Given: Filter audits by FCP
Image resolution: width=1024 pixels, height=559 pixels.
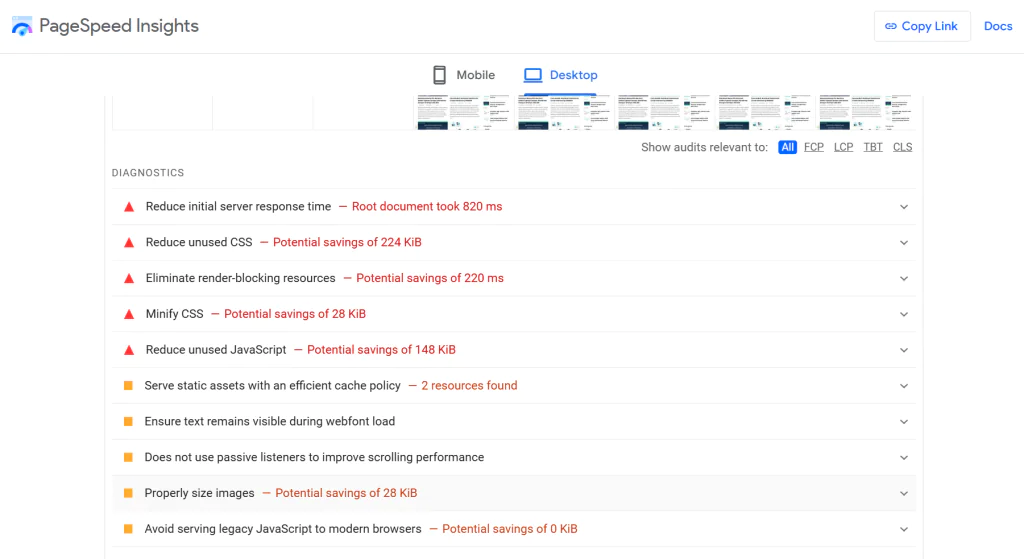Looking at the screenshot, I should [814, 148].
